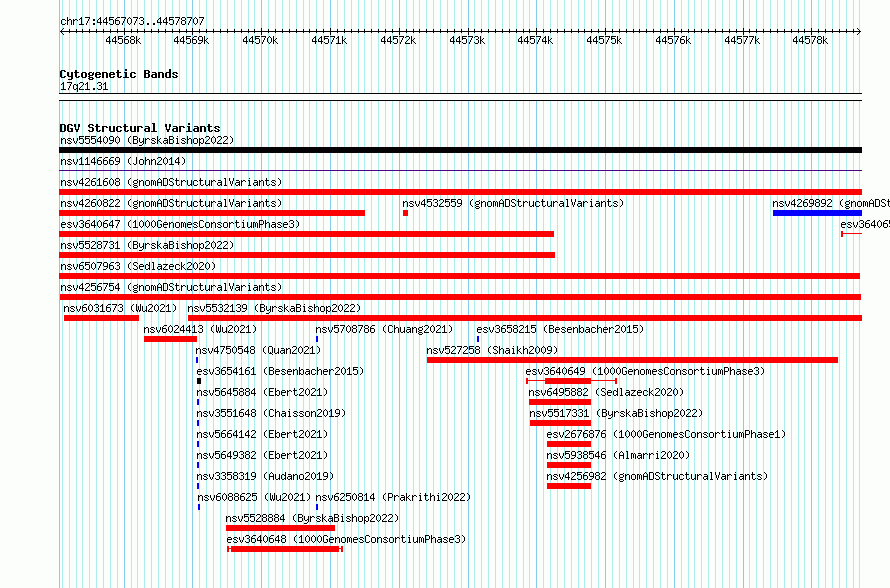Image resolution: width=890 pixels, height=588 pixels.
Task: Click the nsv5554090 (ByrskaBishop2022) variant label
Action: 147,140
